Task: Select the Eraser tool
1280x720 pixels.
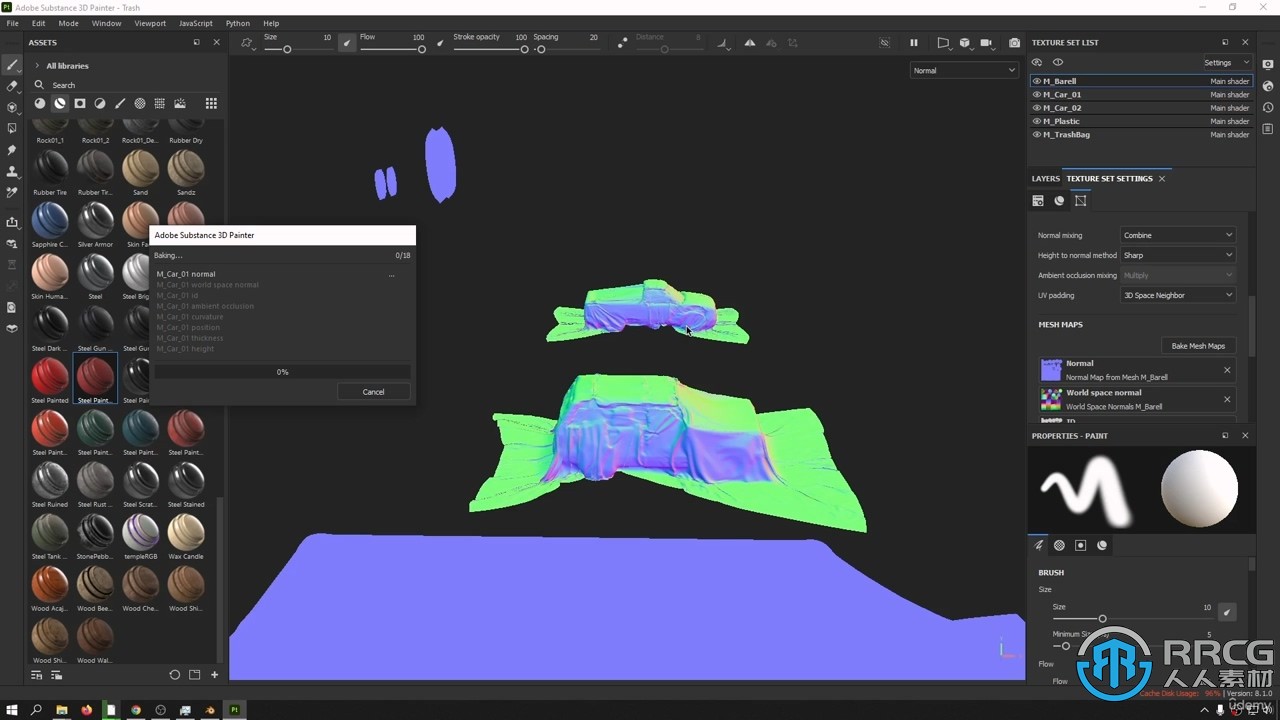Action: click(12, 86)
